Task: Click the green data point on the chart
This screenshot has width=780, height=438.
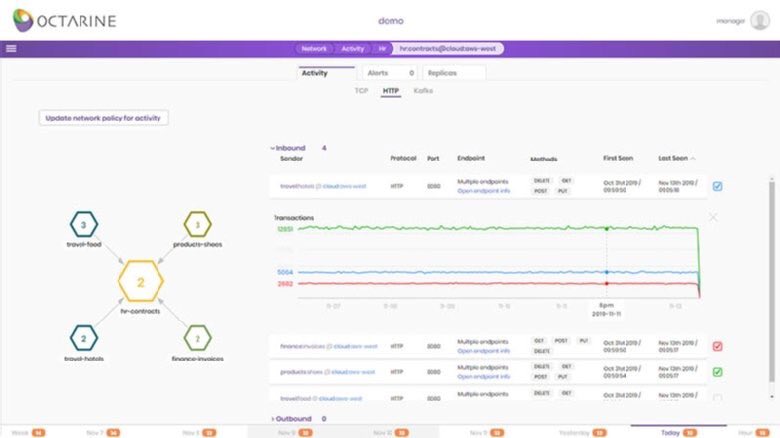Action: 606,229
